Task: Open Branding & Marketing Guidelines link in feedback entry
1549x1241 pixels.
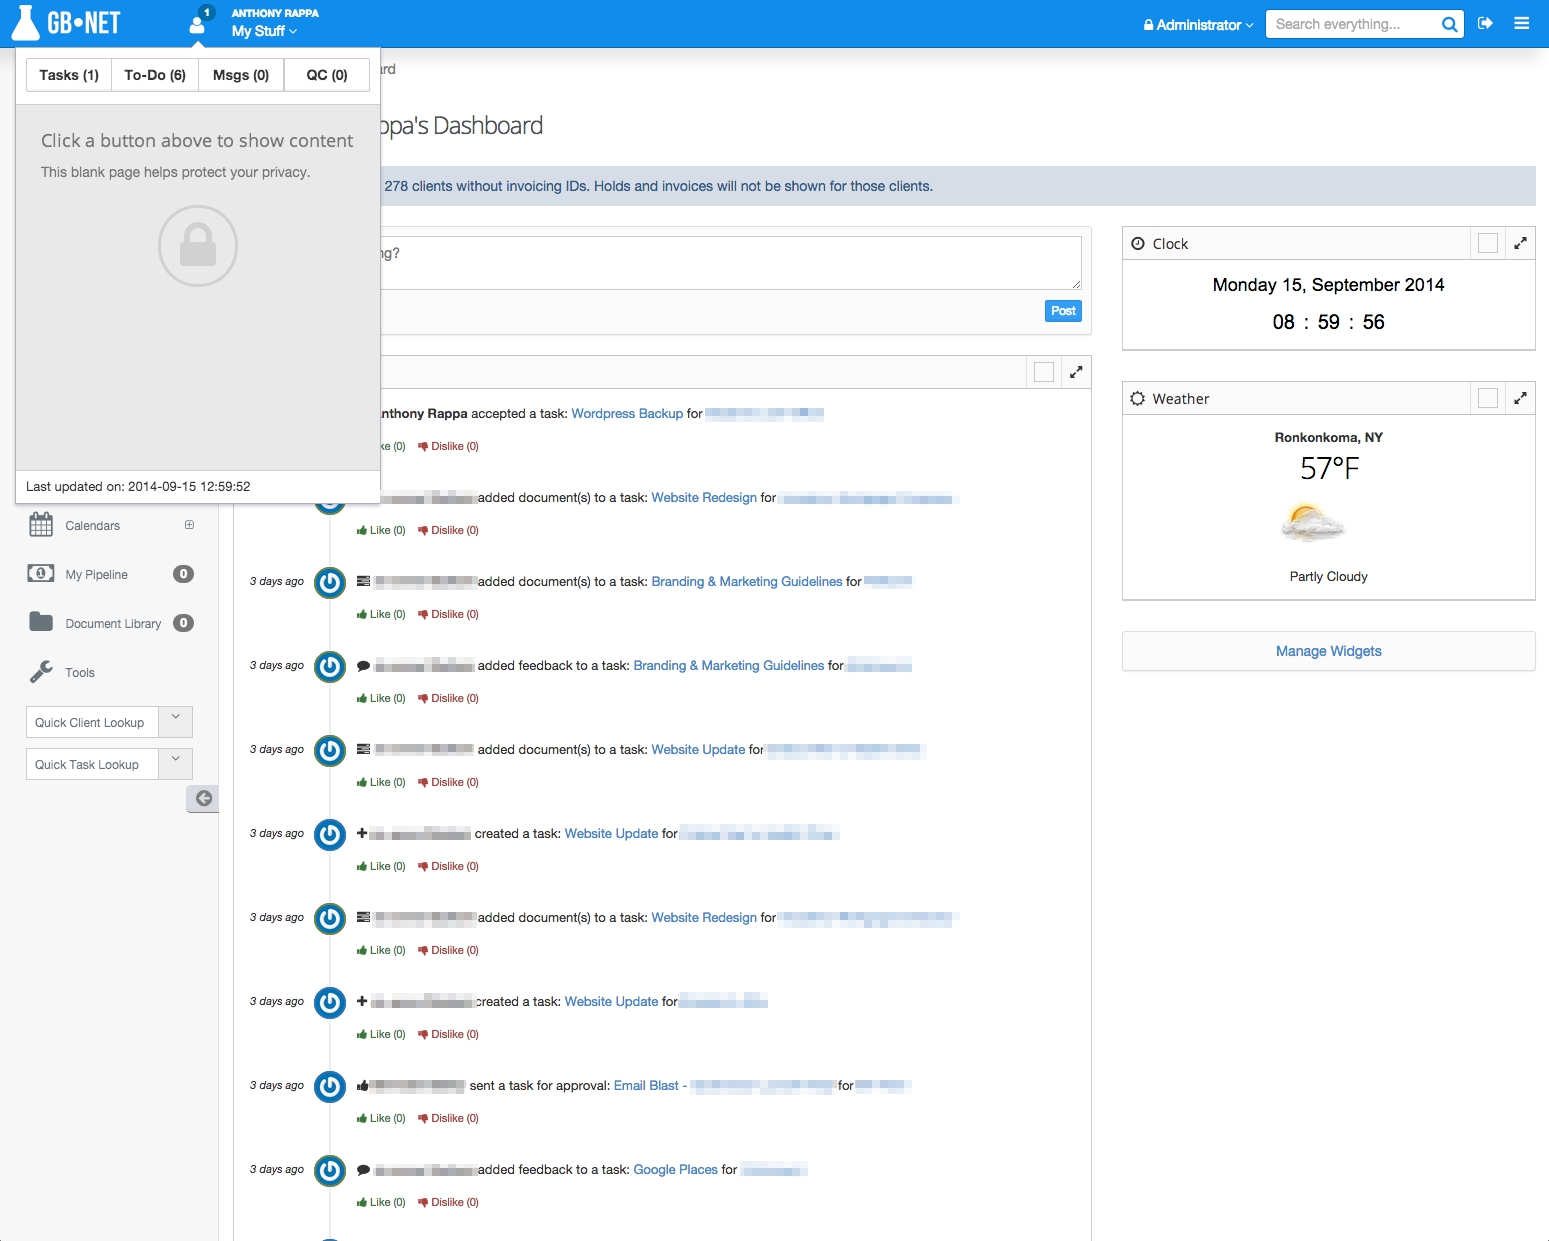Action: click(729, 665)
